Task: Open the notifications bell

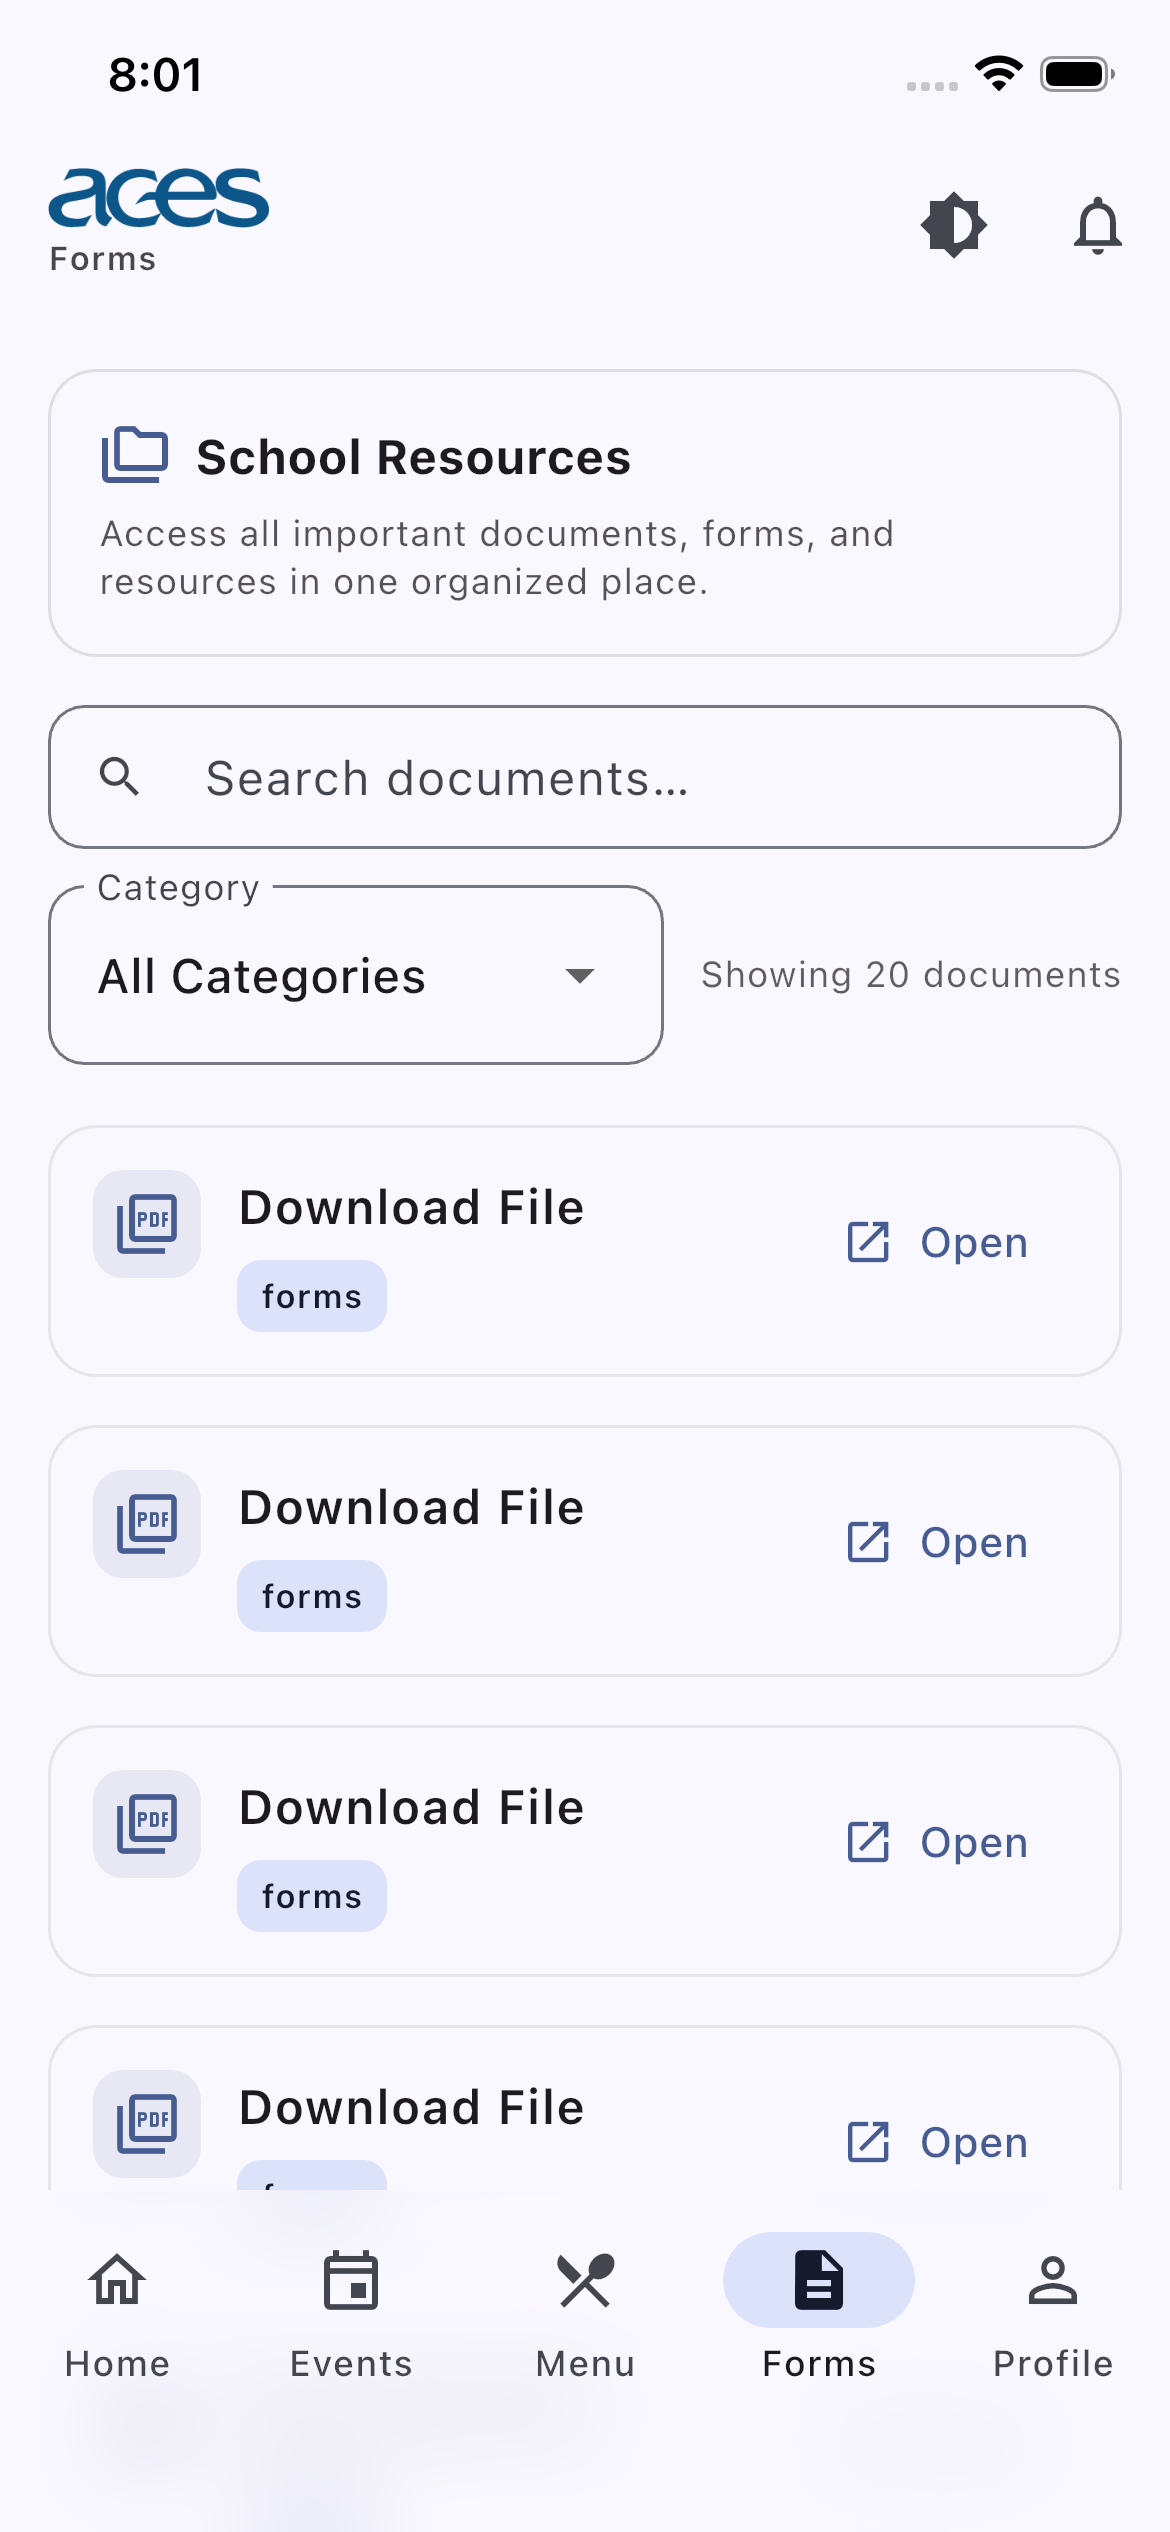Action: click(1097, 225)
